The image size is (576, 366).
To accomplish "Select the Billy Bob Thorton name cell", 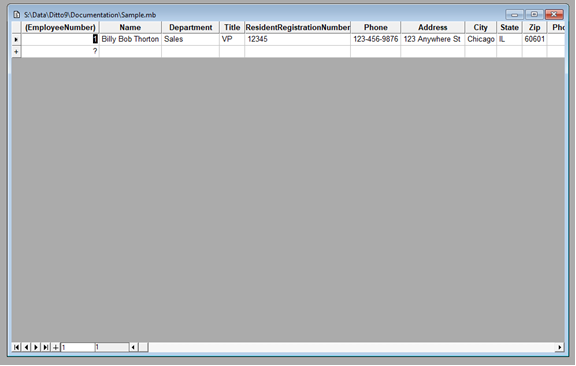I will 130,39.
